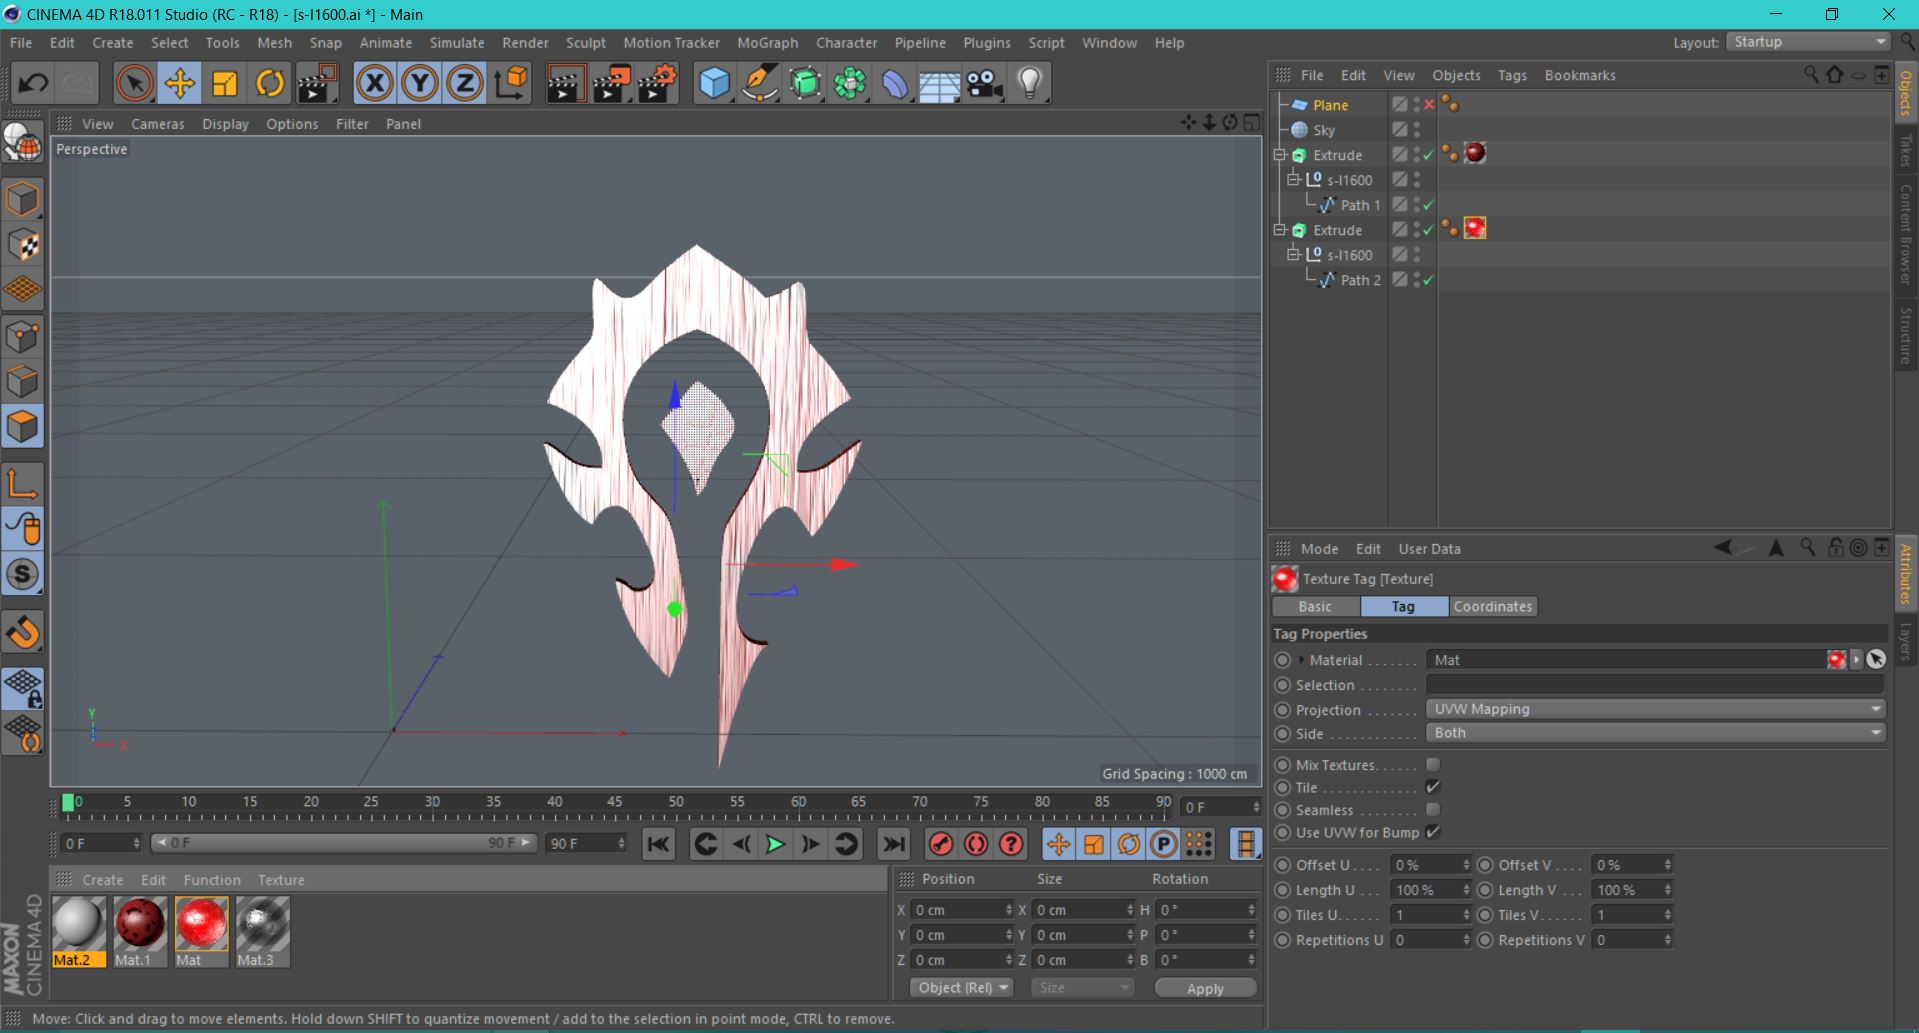Click Go to End of animation
This screenshot has width=1919, height=1033.
tap(894, 844)
